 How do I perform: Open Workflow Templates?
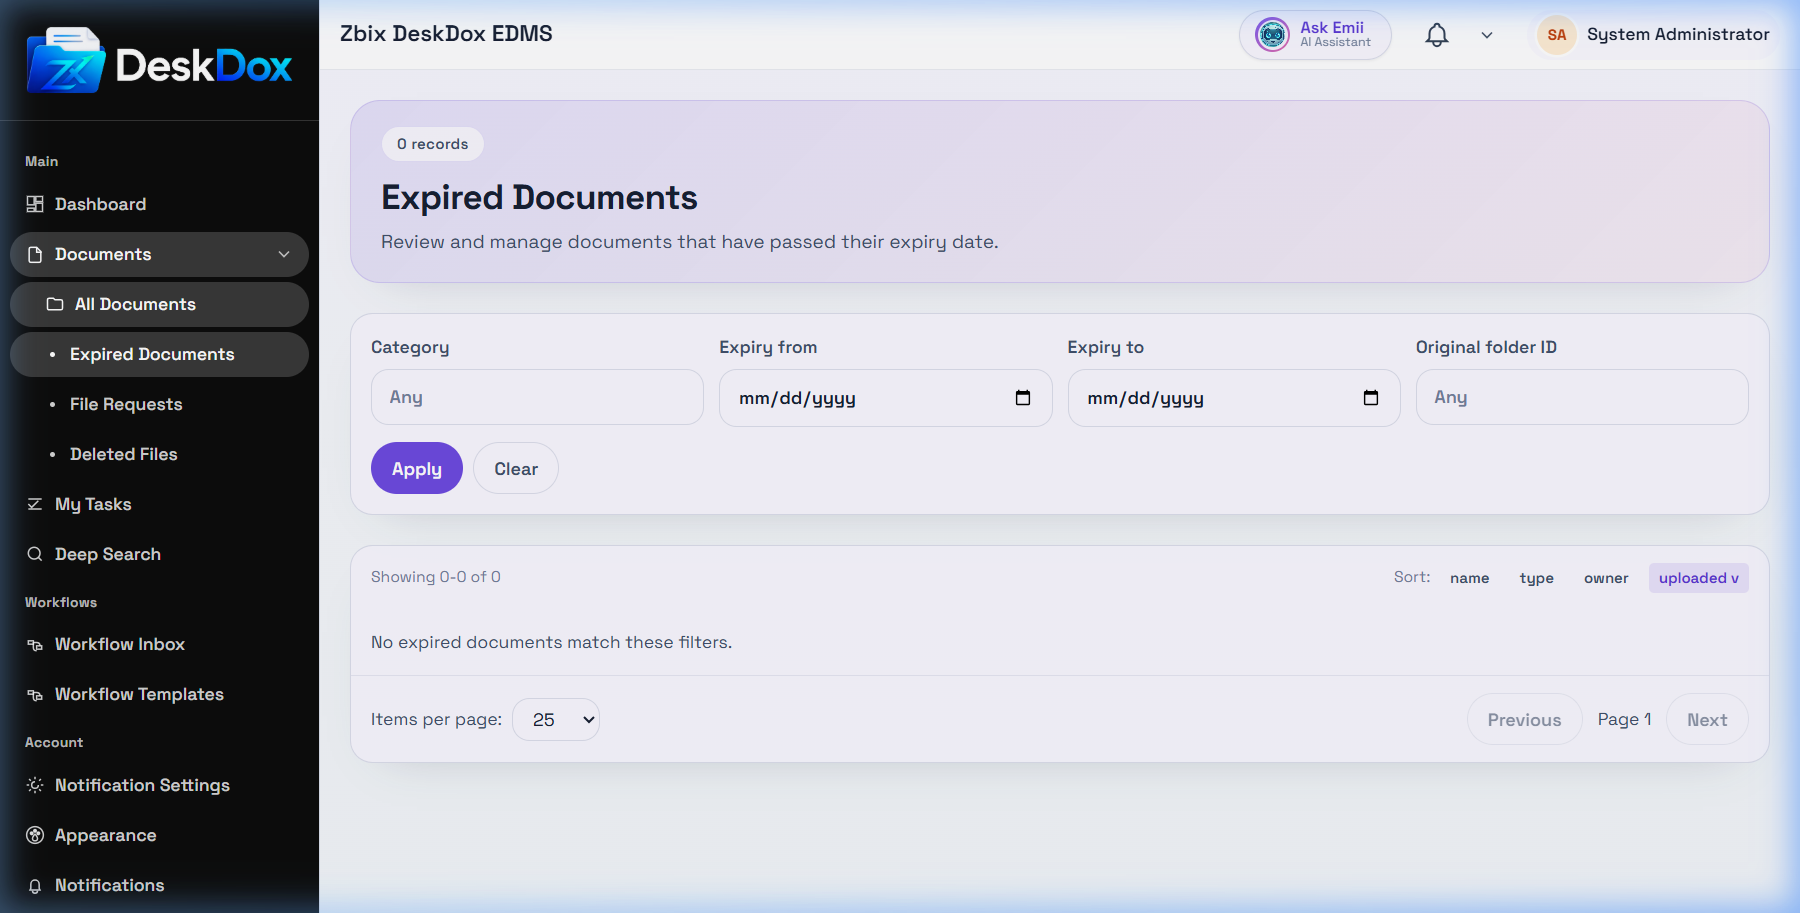(x=160, y=694)
